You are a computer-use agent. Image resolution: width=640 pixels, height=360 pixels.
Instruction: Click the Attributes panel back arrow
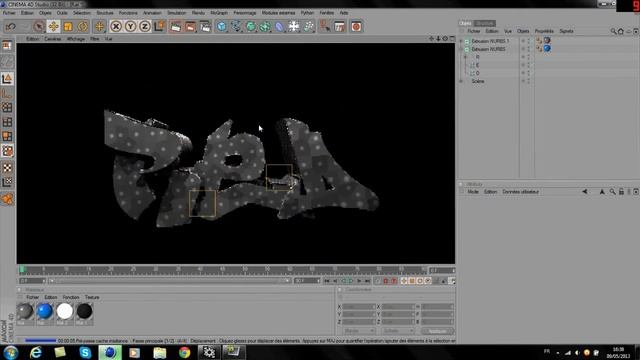click(x=584, y=191)
